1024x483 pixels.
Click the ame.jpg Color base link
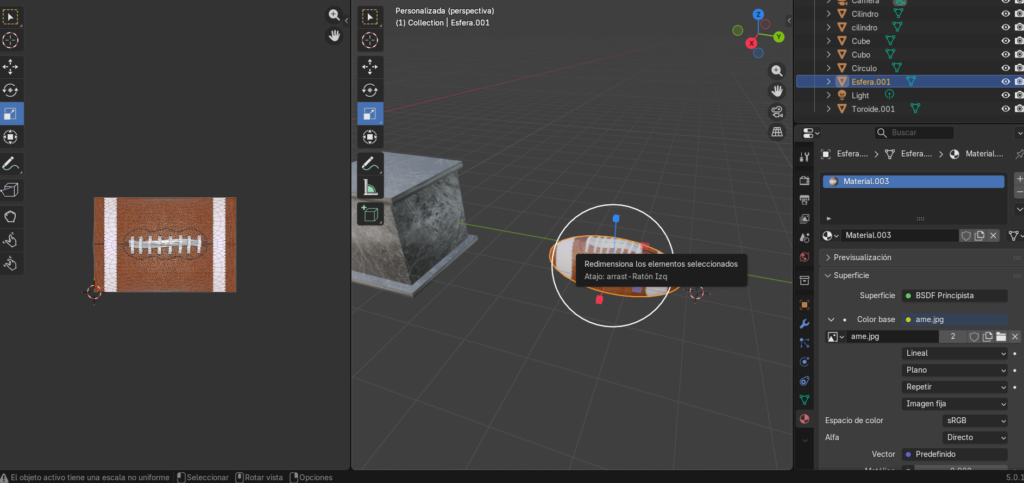coord(953,319)
